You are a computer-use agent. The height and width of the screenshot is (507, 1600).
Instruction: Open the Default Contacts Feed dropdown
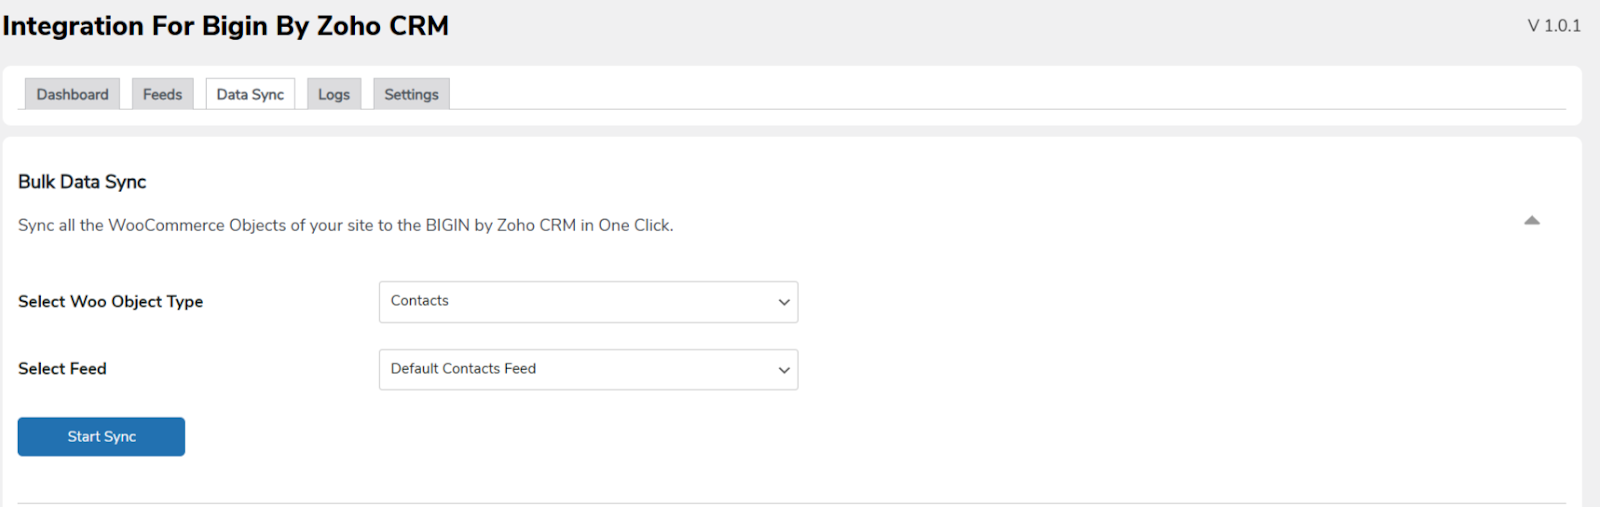click(587, 370)
